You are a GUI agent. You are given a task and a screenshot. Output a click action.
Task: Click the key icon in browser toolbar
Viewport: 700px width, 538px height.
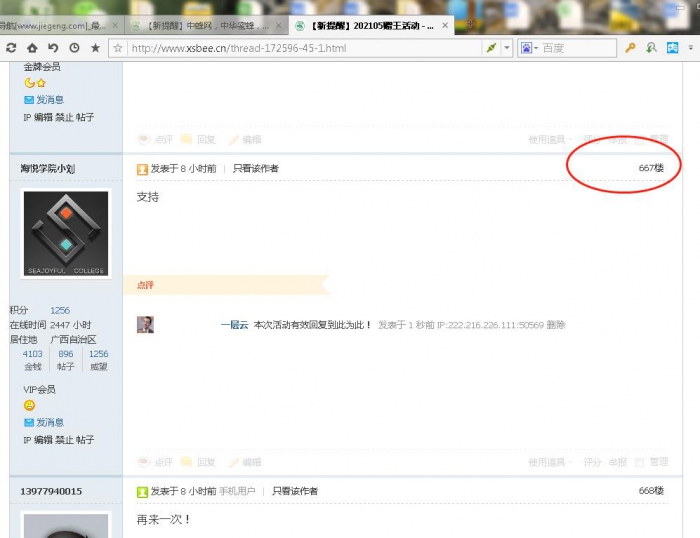pos(630,47)
